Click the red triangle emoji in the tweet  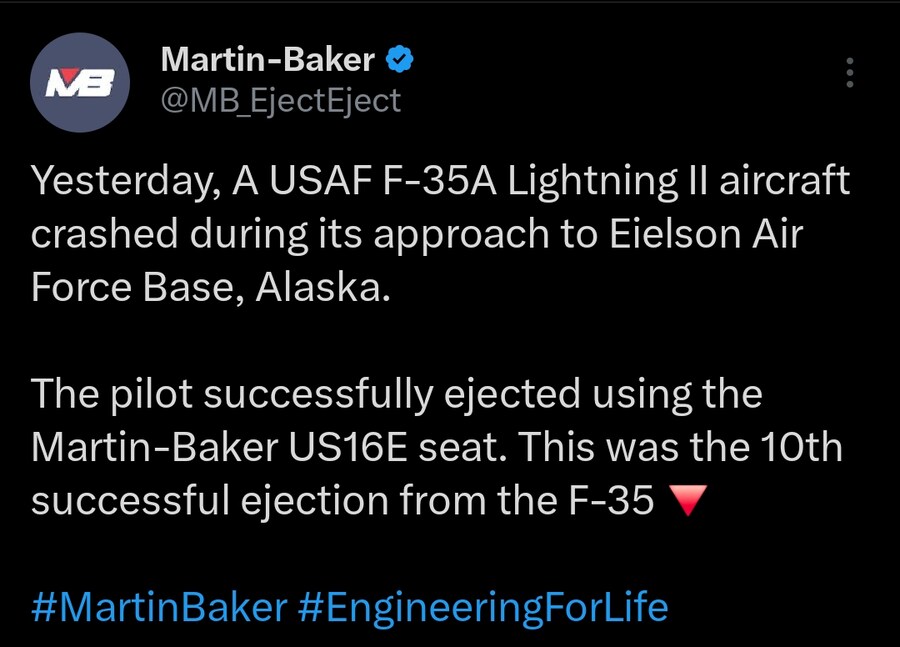(690, 501)
